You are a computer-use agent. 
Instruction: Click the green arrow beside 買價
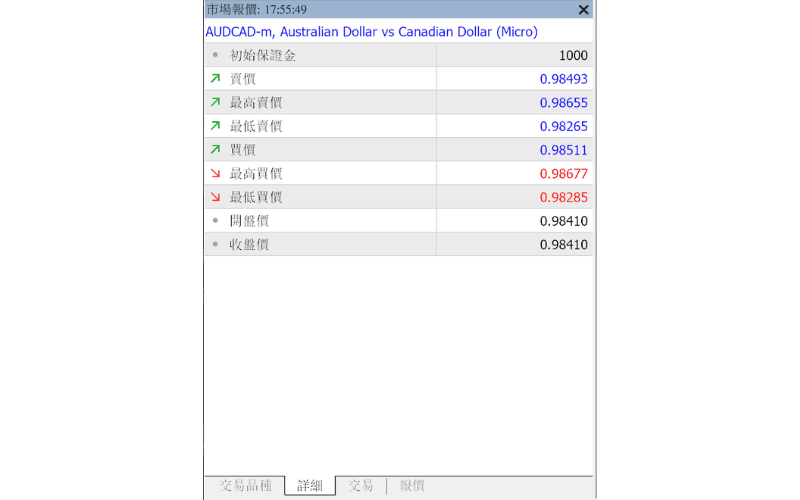tap(215, 149)
